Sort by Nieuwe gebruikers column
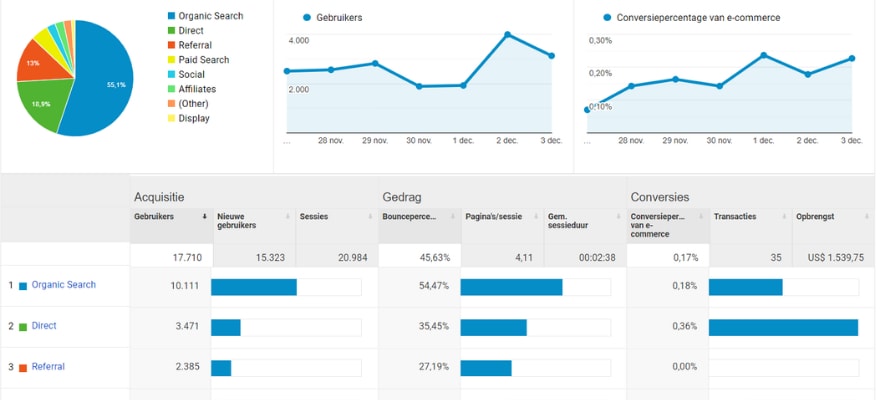Image resolution: width=880 pixels, height=400 pixels. pyautogui.click(x=237, y=221)
